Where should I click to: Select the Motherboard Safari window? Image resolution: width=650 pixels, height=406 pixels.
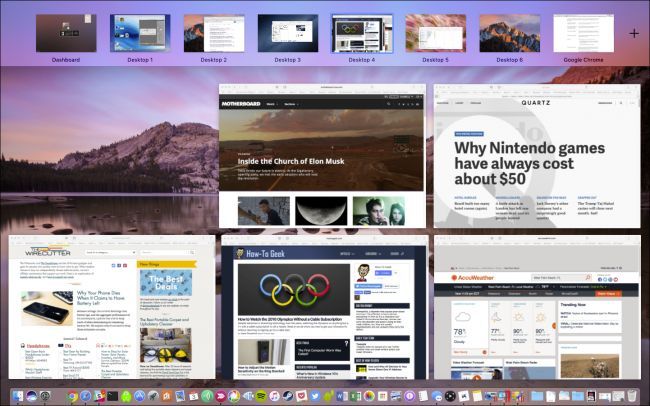(x=322, y=156)
